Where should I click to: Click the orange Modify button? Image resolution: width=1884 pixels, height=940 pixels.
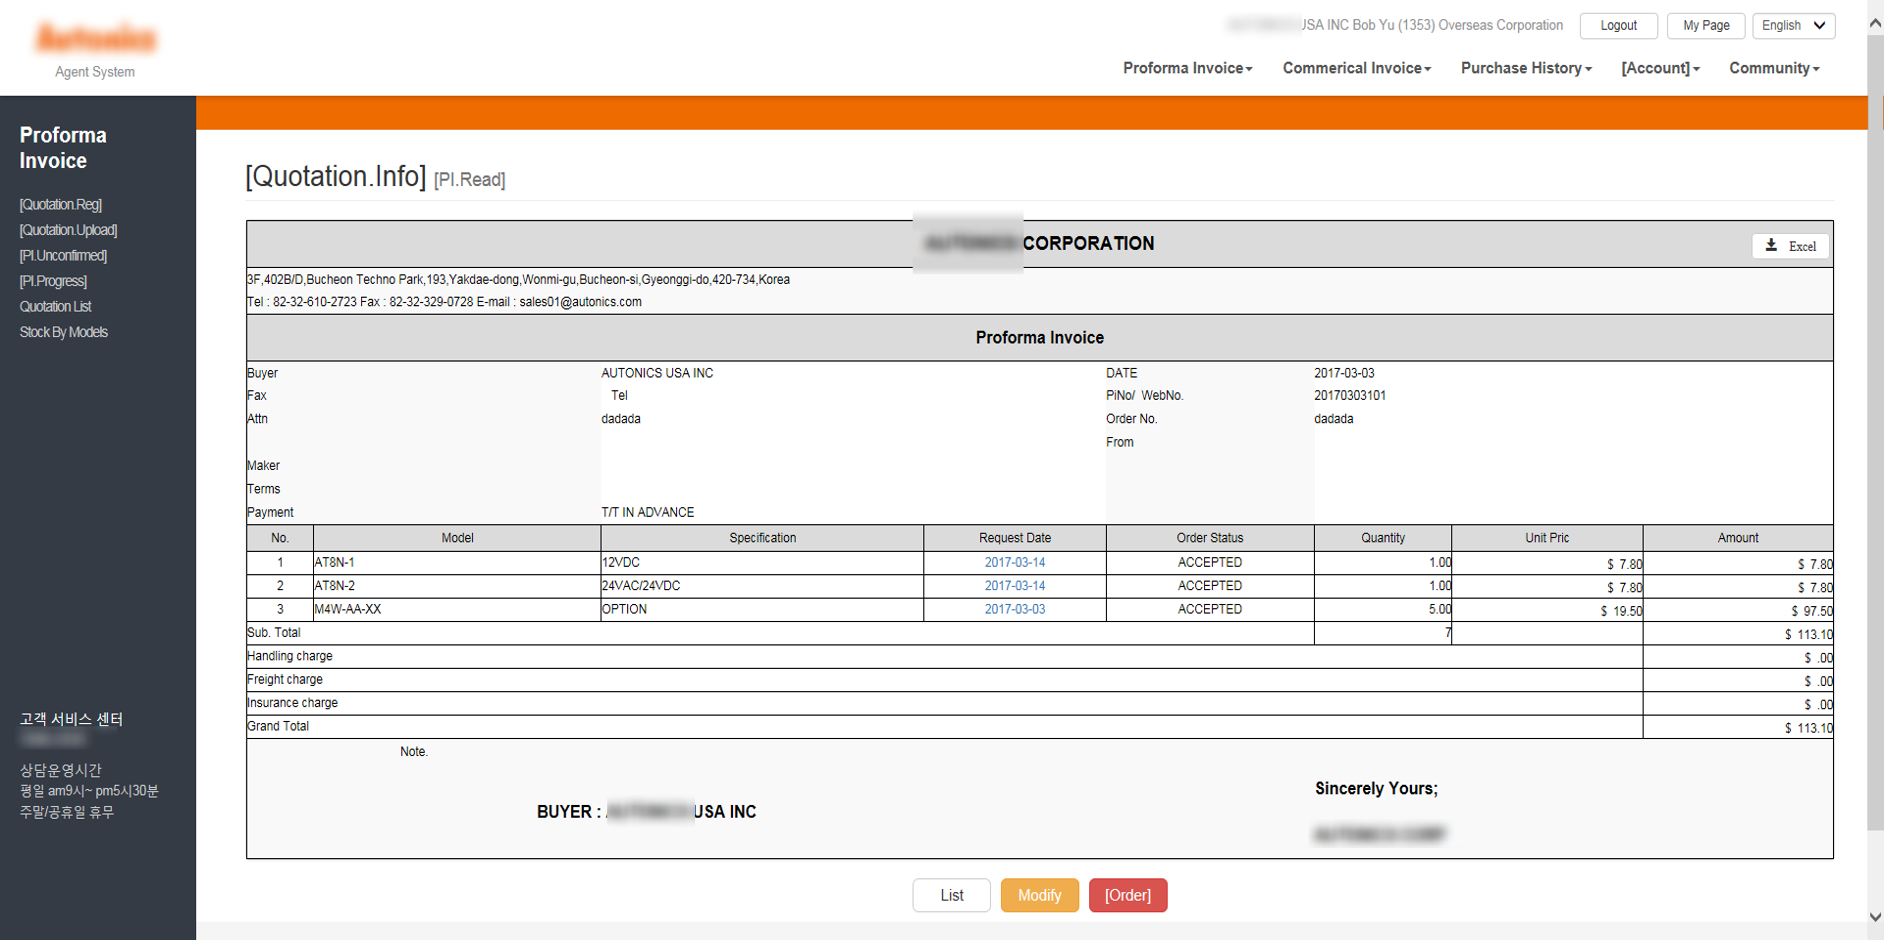coord(1039,895)
